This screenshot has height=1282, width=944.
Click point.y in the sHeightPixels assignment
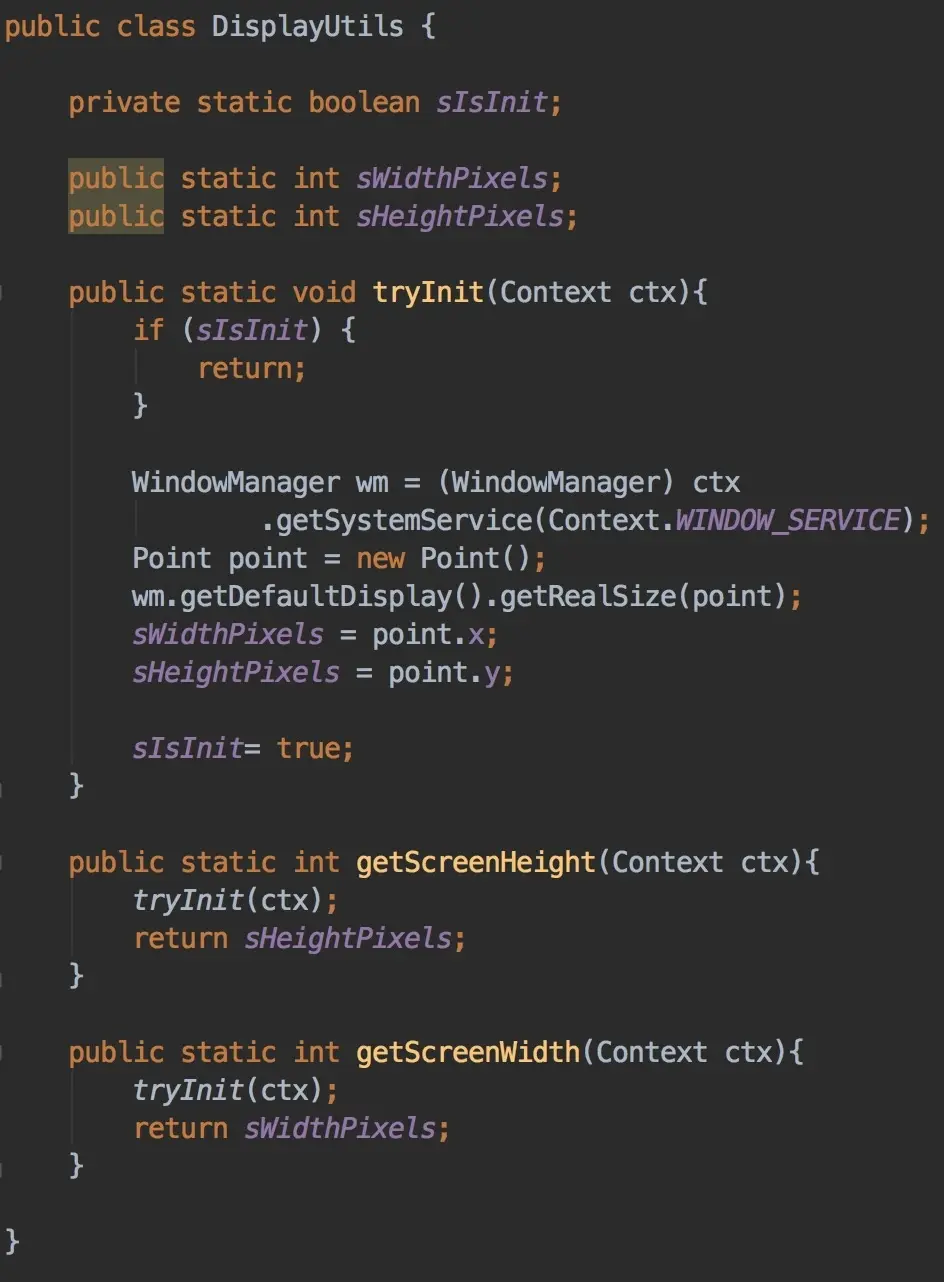click(444, 672)
